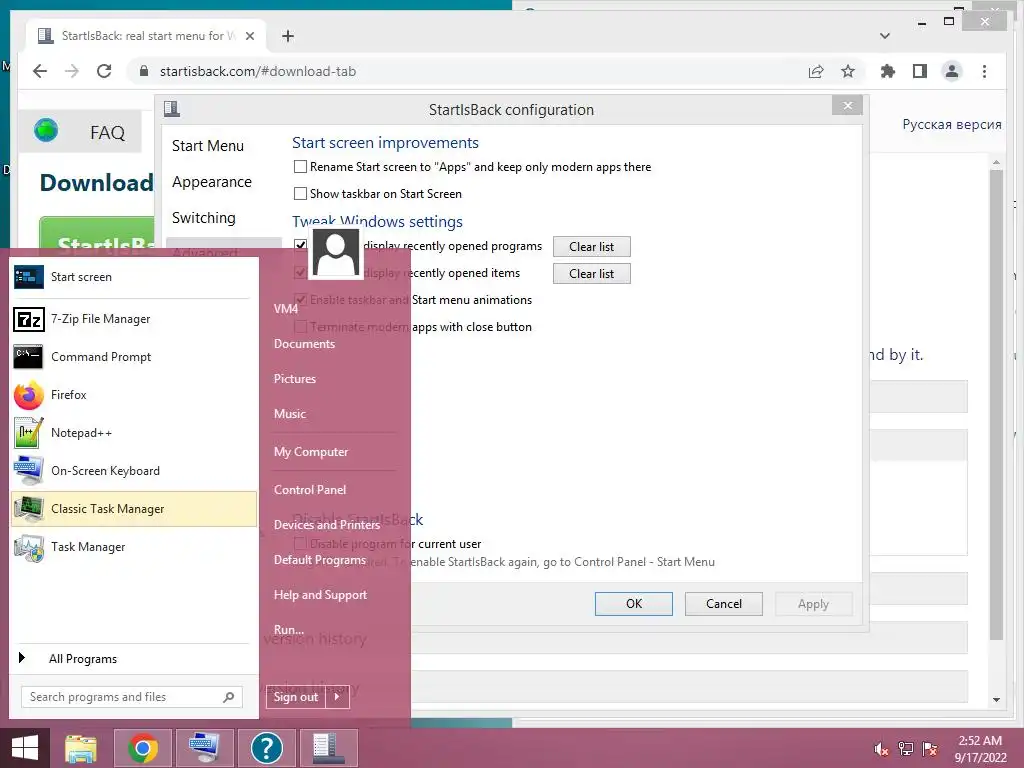Open Task Manager from start menu list
The width and height of the screenshot is (1024, 768).
(x=134, y=547)
